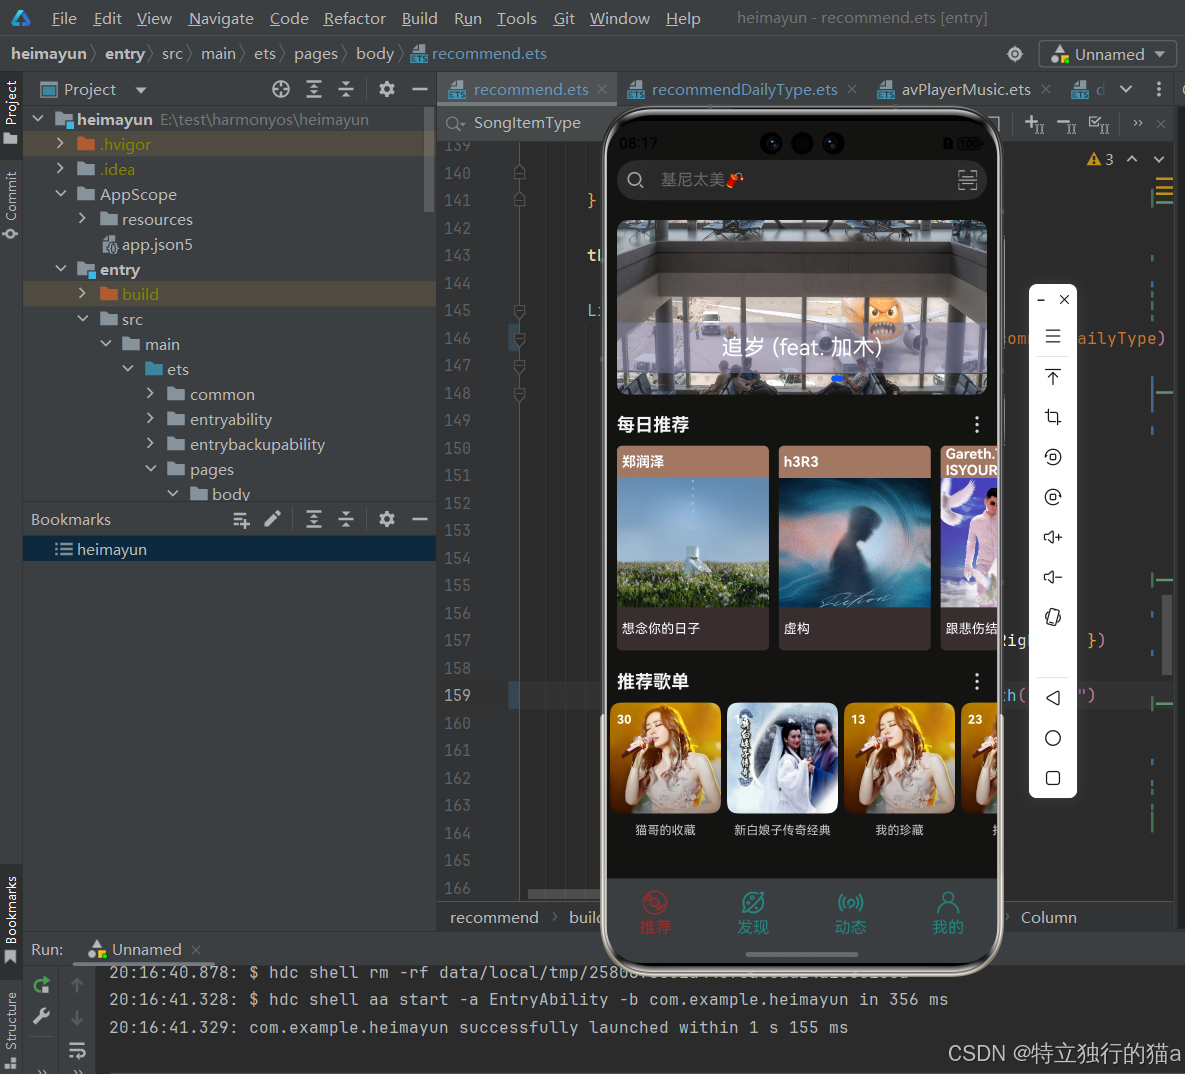Add a new bookmark list in Bookmarks panel
This screenshot has width=1185, height=1074.
click(x=241, y=519)
